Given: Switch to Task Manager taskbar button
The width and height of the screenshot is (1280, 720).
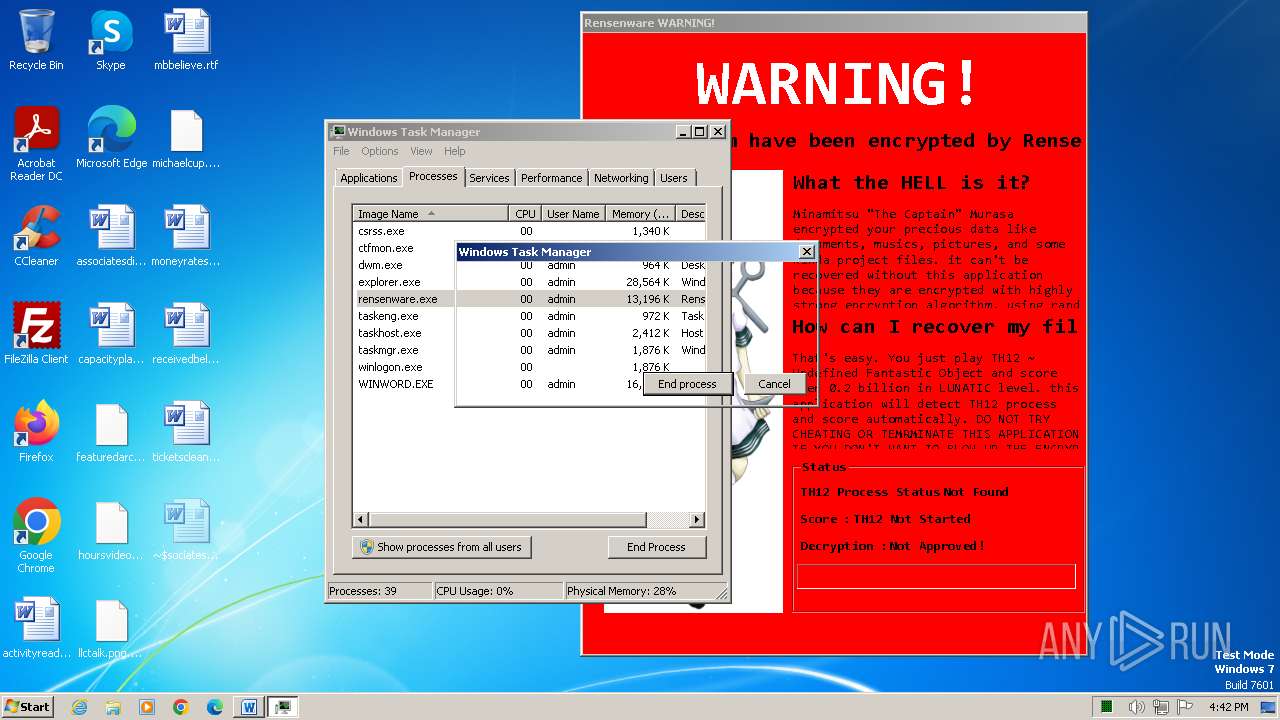Looking at the screenshot, I should (283, 707).
